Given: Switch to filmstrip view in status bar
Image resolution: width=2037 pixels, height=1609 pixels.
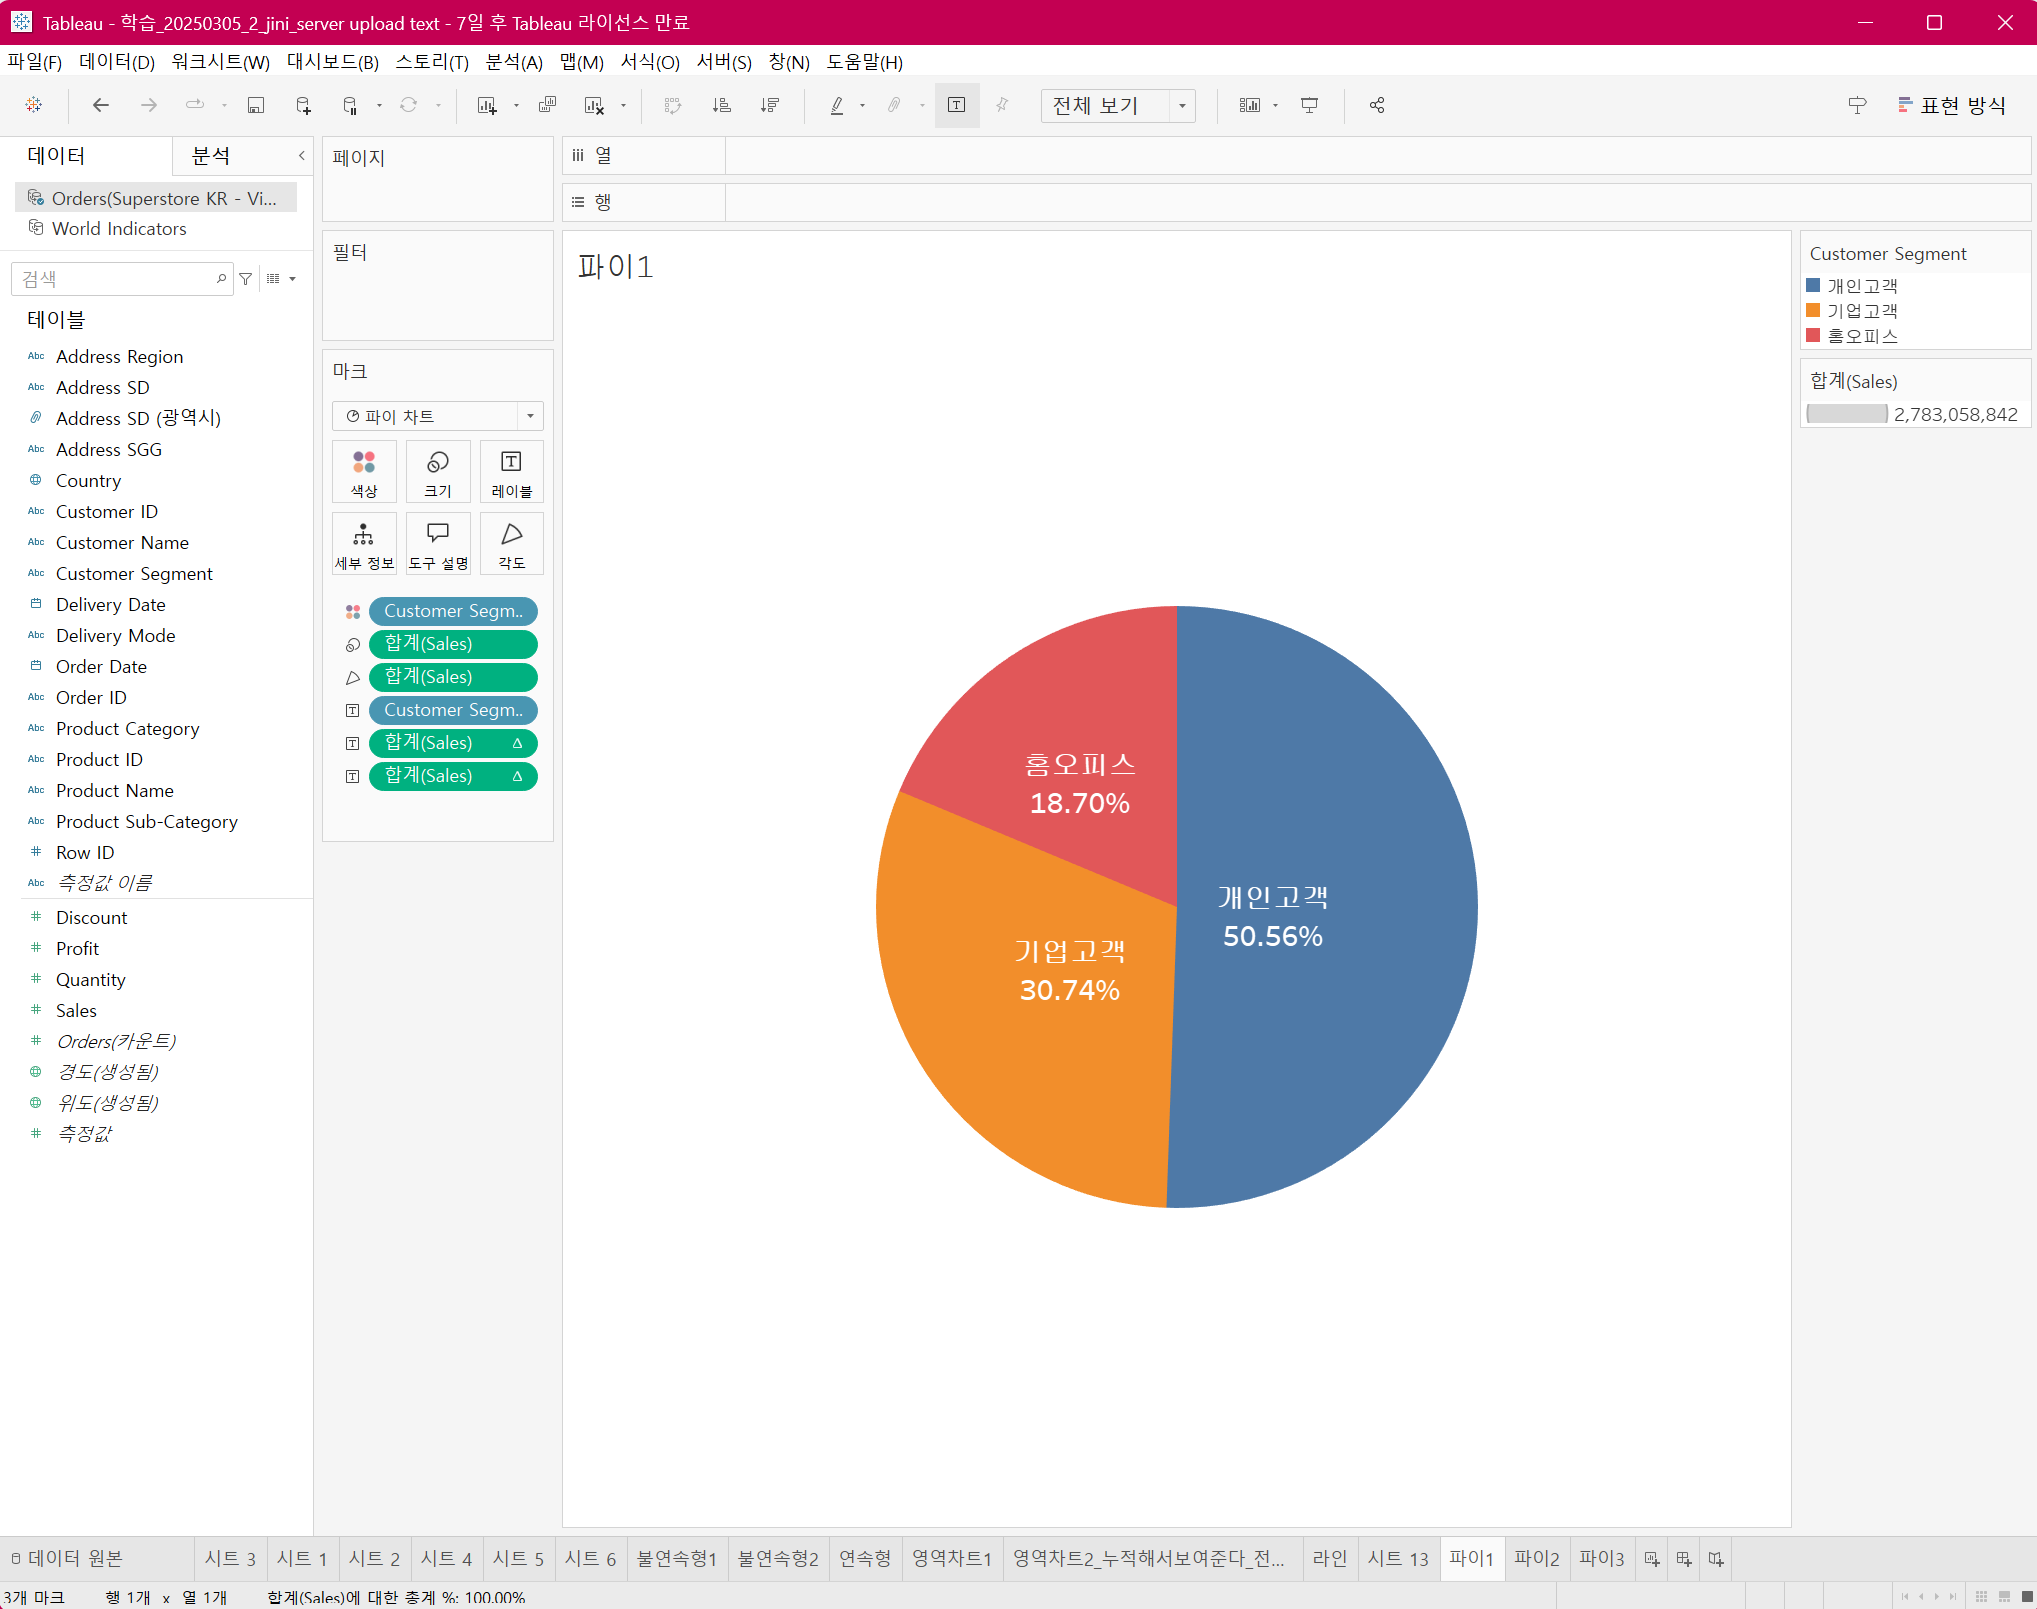Looking at the screenshot, I should tap(2004, 1596).
